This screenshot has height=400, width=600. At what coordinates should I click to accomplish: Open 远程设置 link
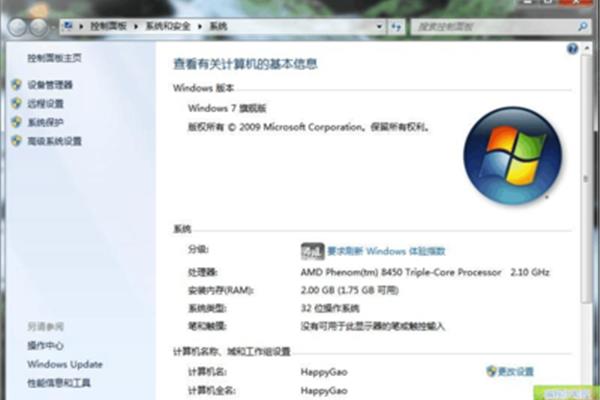[x=45, y=103]
